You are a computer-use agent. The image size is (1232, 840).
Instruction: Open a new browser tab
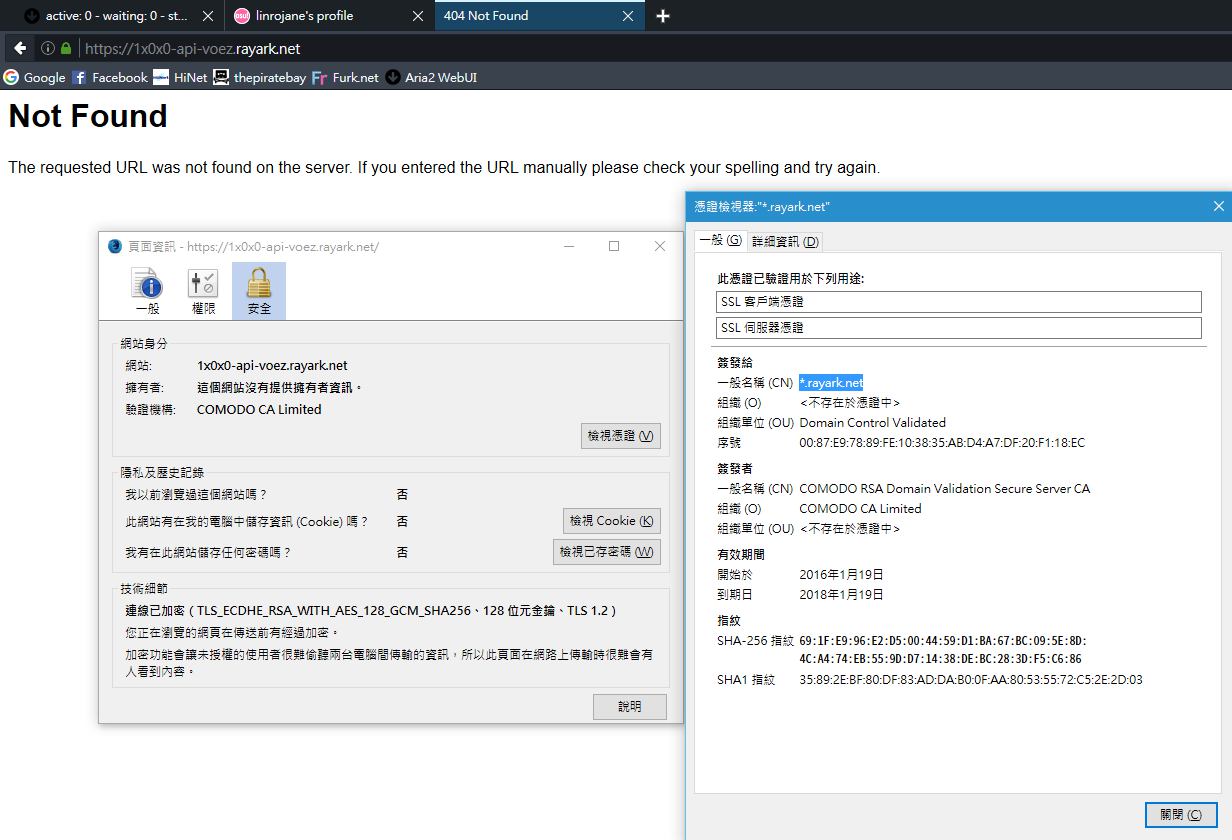pos(662,16)
